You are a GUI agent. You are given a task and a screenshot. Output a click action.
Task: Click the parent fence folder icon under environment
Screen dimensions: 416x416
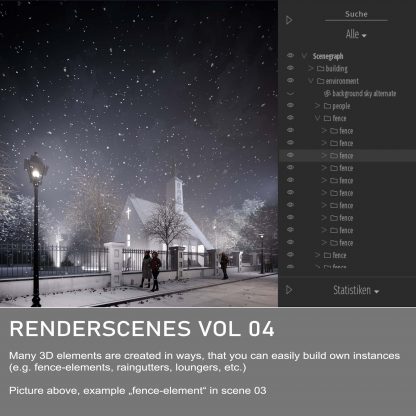coord(327,118)
